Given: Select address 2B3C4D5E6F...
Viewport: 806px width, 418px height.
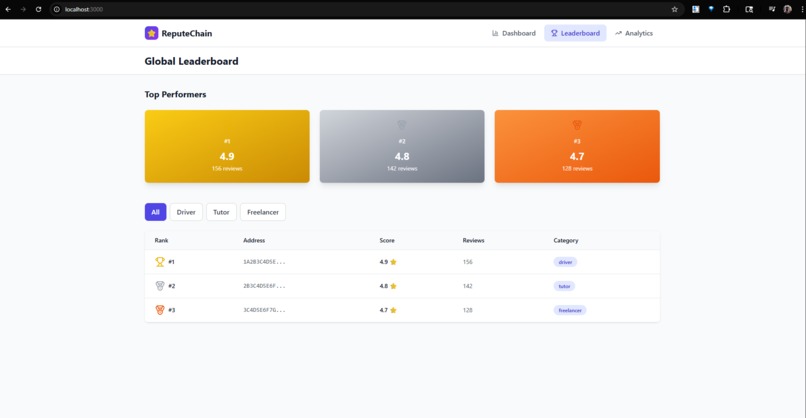Looking at the screenshot, I should click(x=264, y=286).
